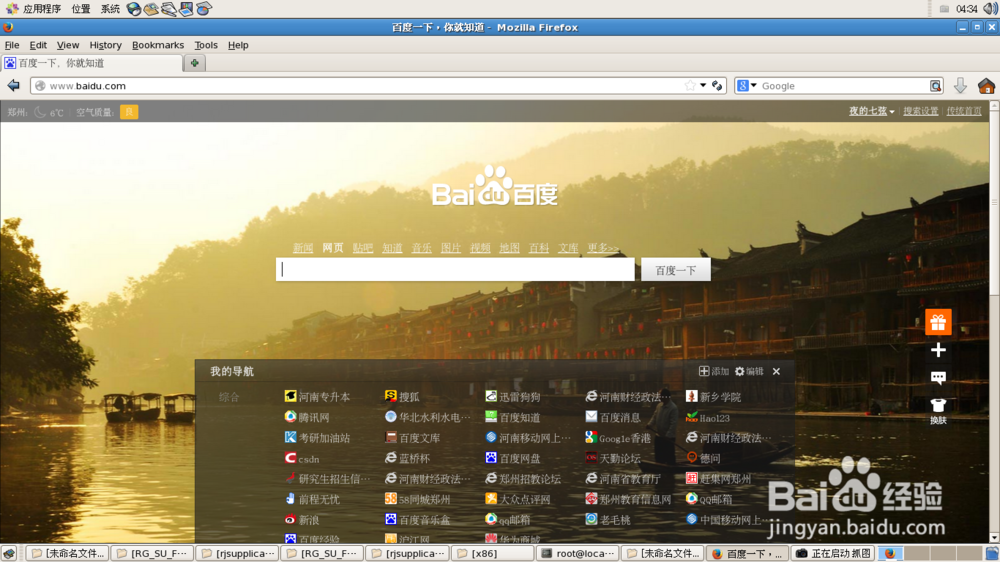Open the 百度网盘 shortcut
The image size is (1000, 562).
point(513,458)
